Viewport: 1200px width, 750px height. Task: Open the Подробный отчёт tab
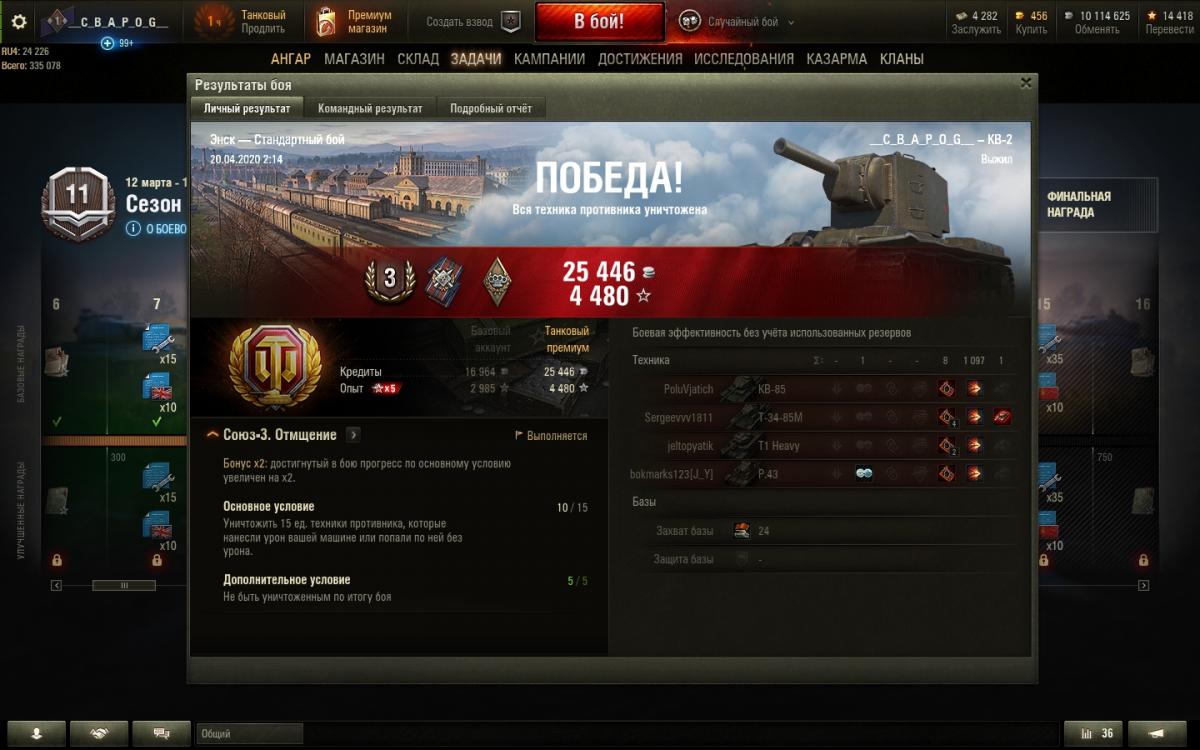click(x=491, y=108)
